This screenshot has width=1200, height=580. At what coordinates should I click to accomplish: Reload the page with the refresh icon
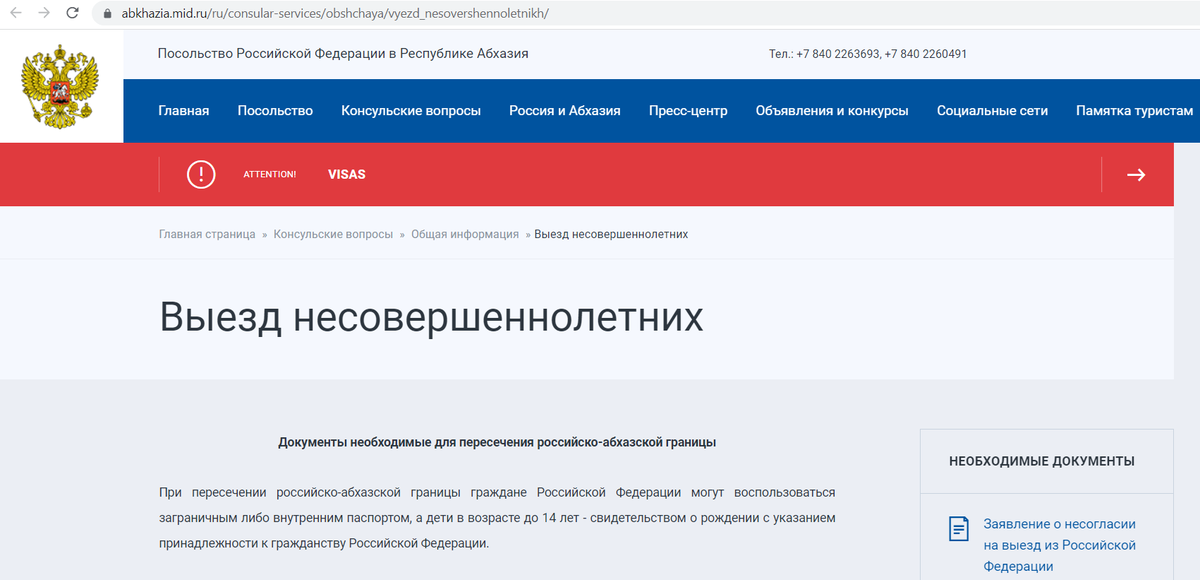point(72,13)
